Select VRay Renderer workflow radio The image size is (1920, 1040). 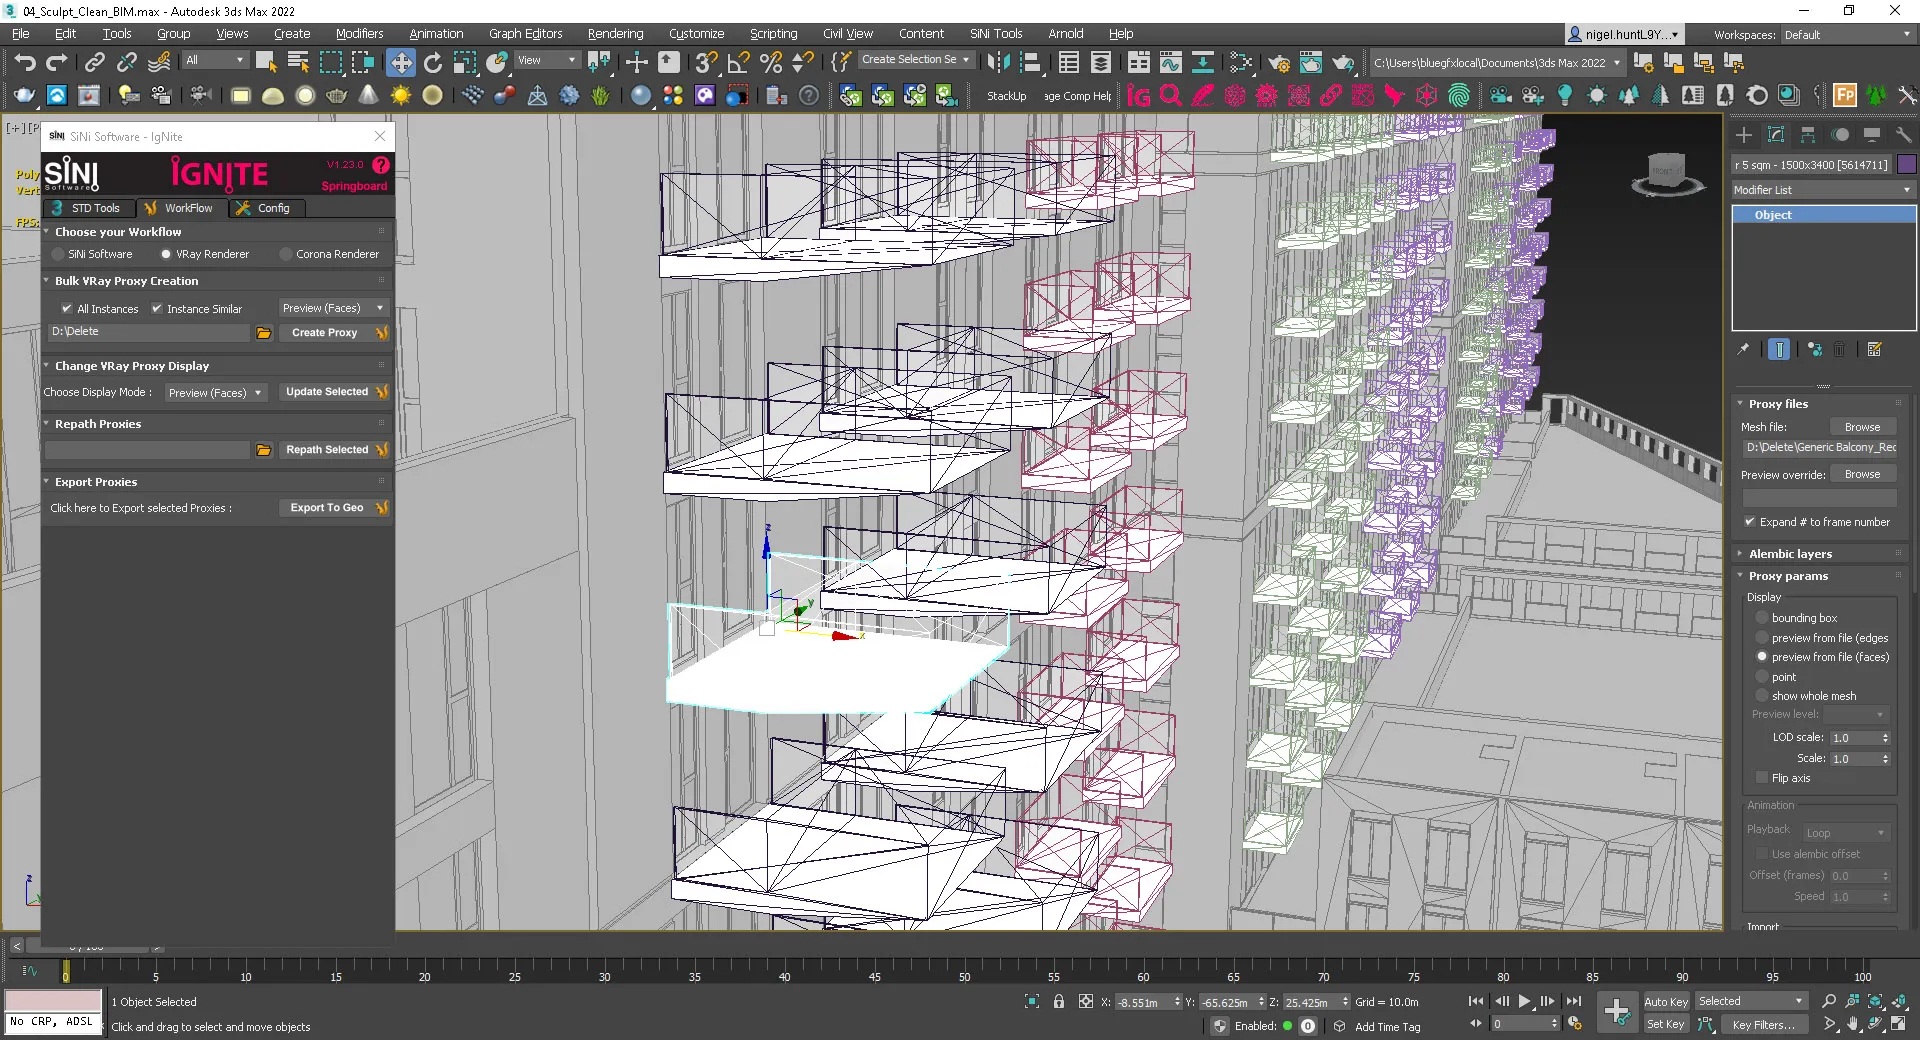coord(166,254)
